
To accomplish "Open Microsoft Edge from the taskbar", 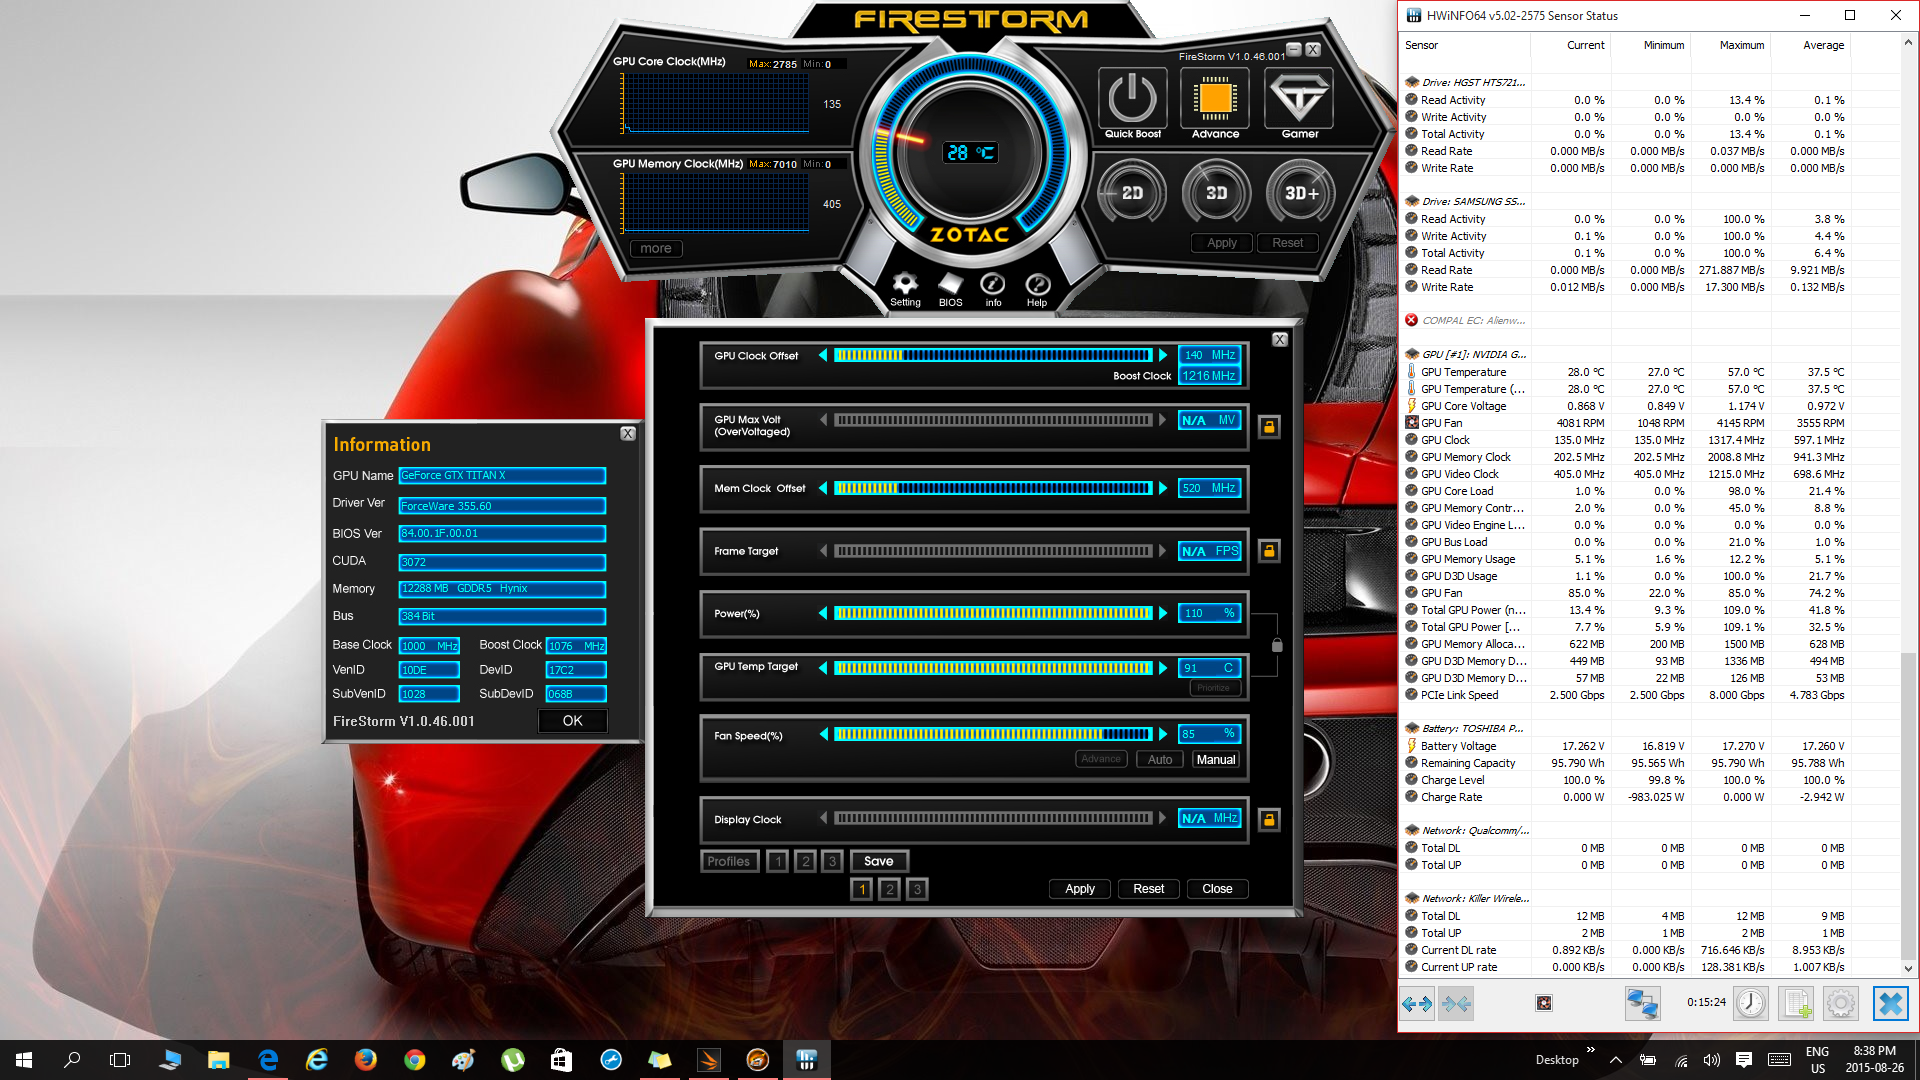I will [x=268, y=1060].
